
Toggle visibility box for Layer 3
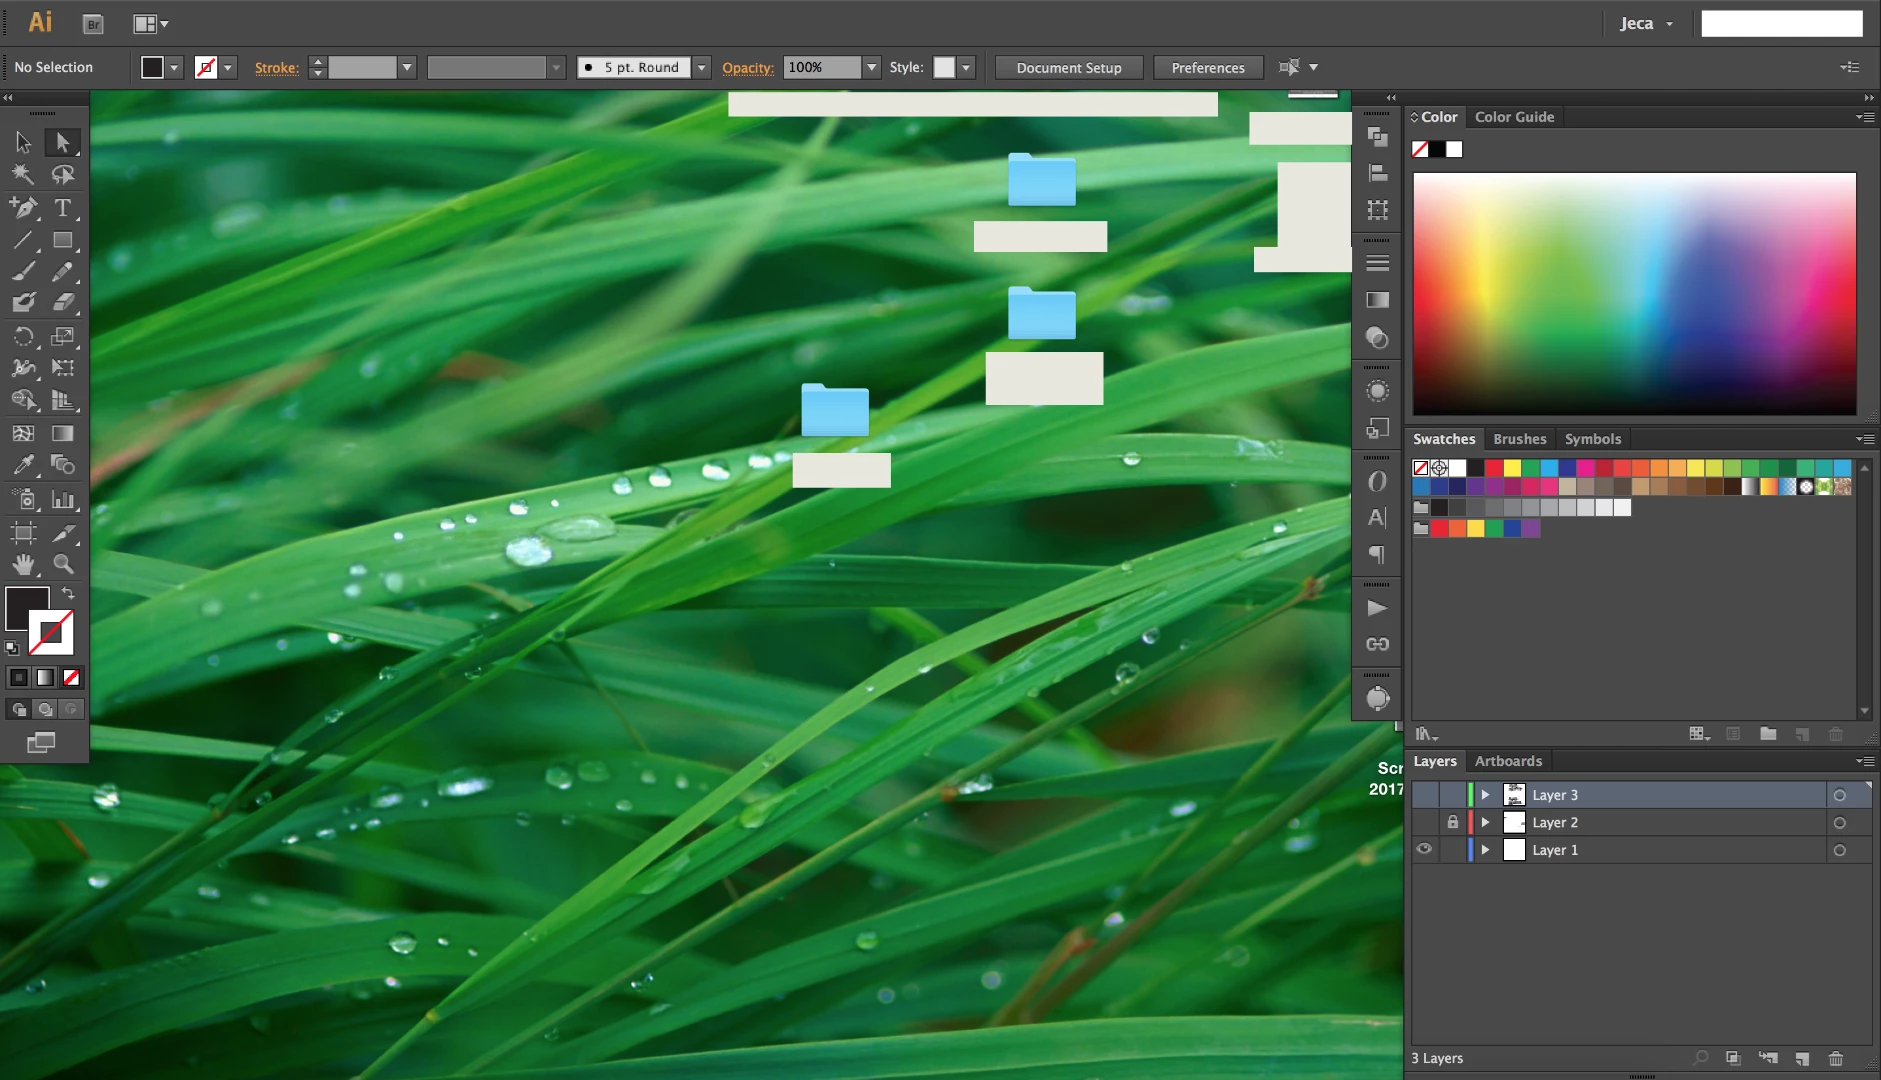[1424, 795]
